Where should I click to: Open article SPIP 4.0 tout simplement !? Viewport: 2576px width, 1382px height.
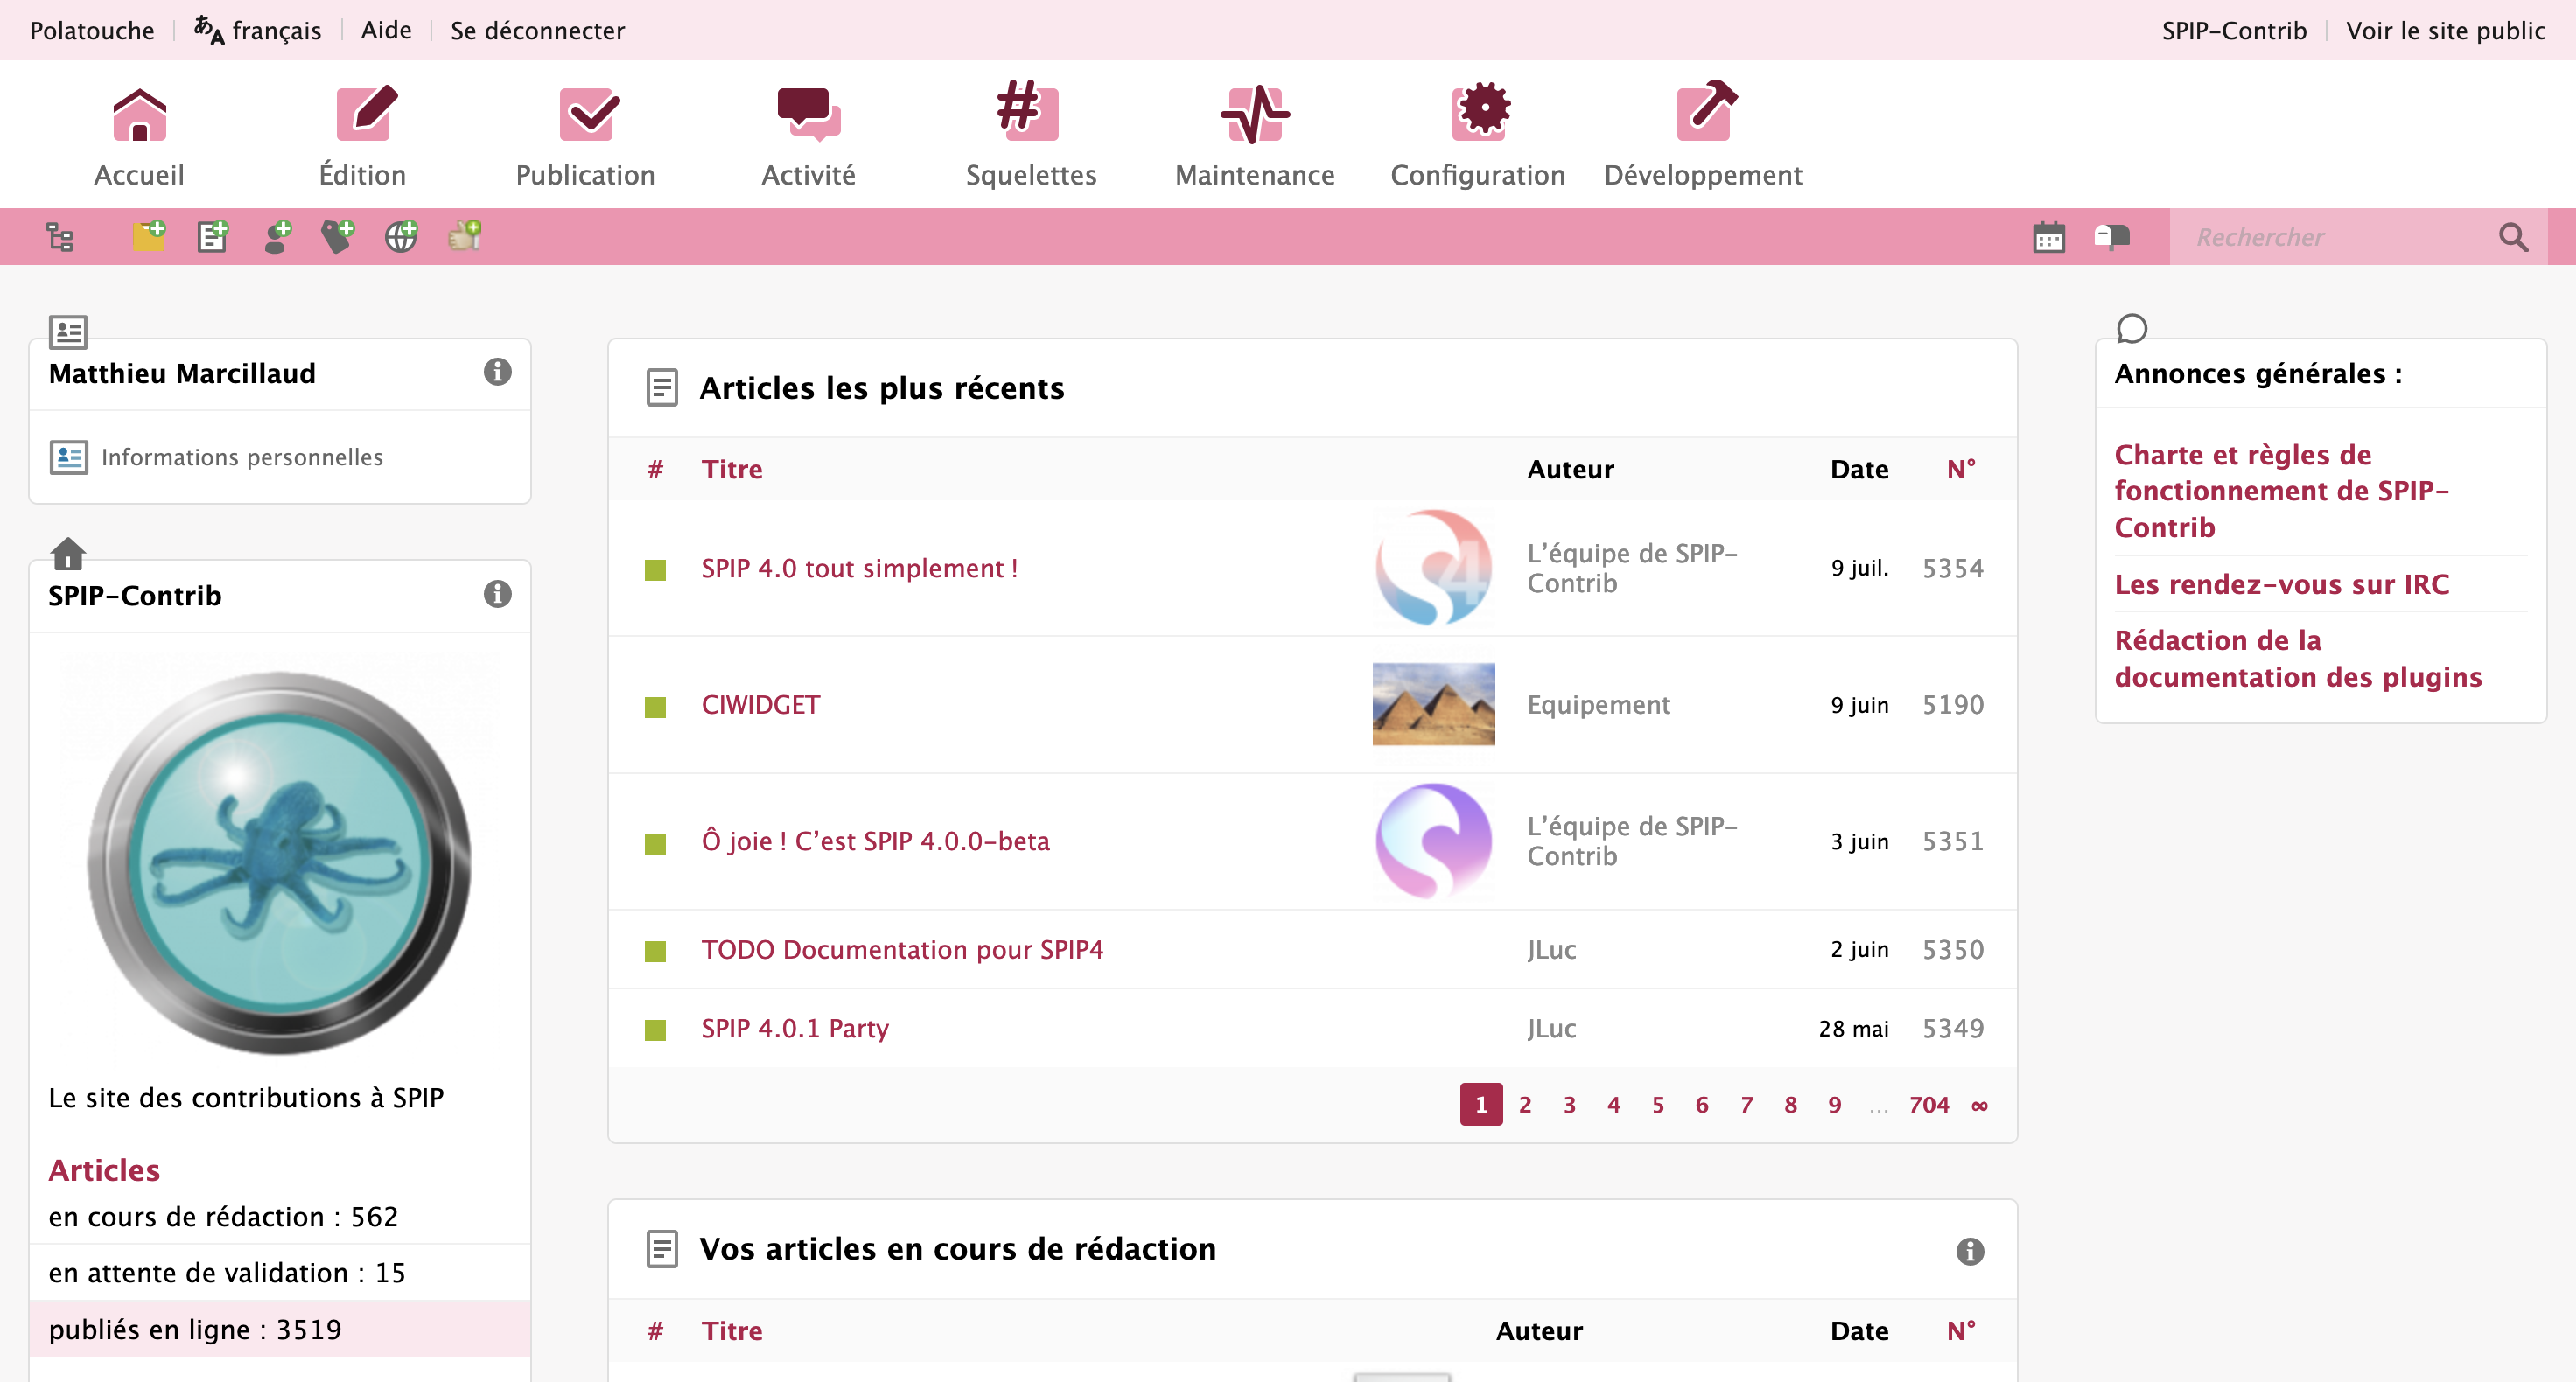point(859,568)
